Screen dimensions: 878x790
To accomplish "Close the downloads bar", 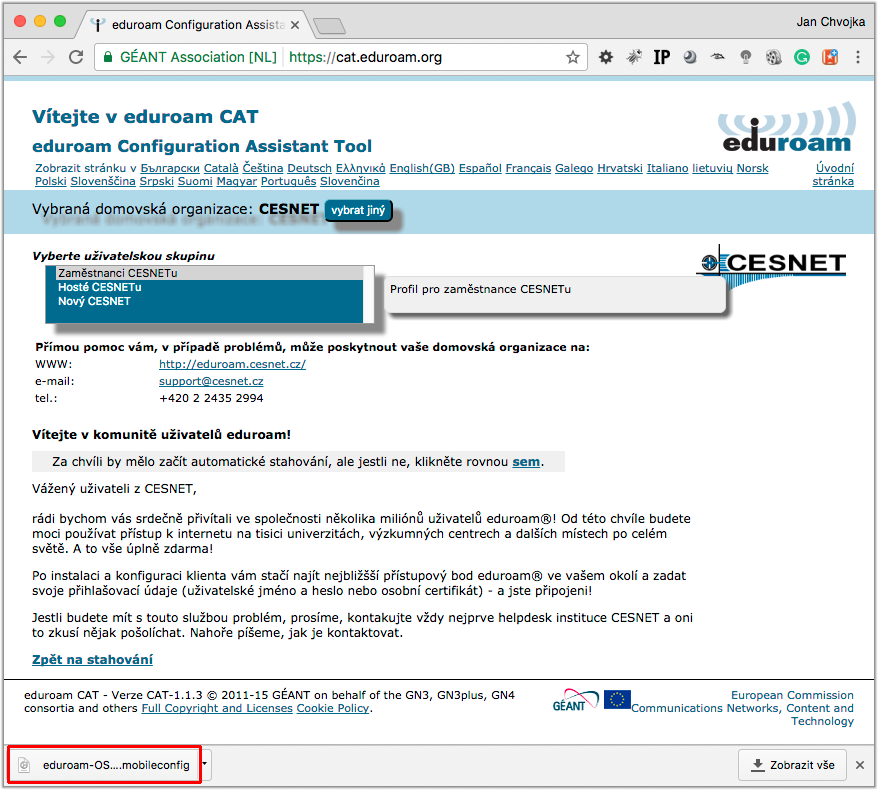I will point(860,765).
